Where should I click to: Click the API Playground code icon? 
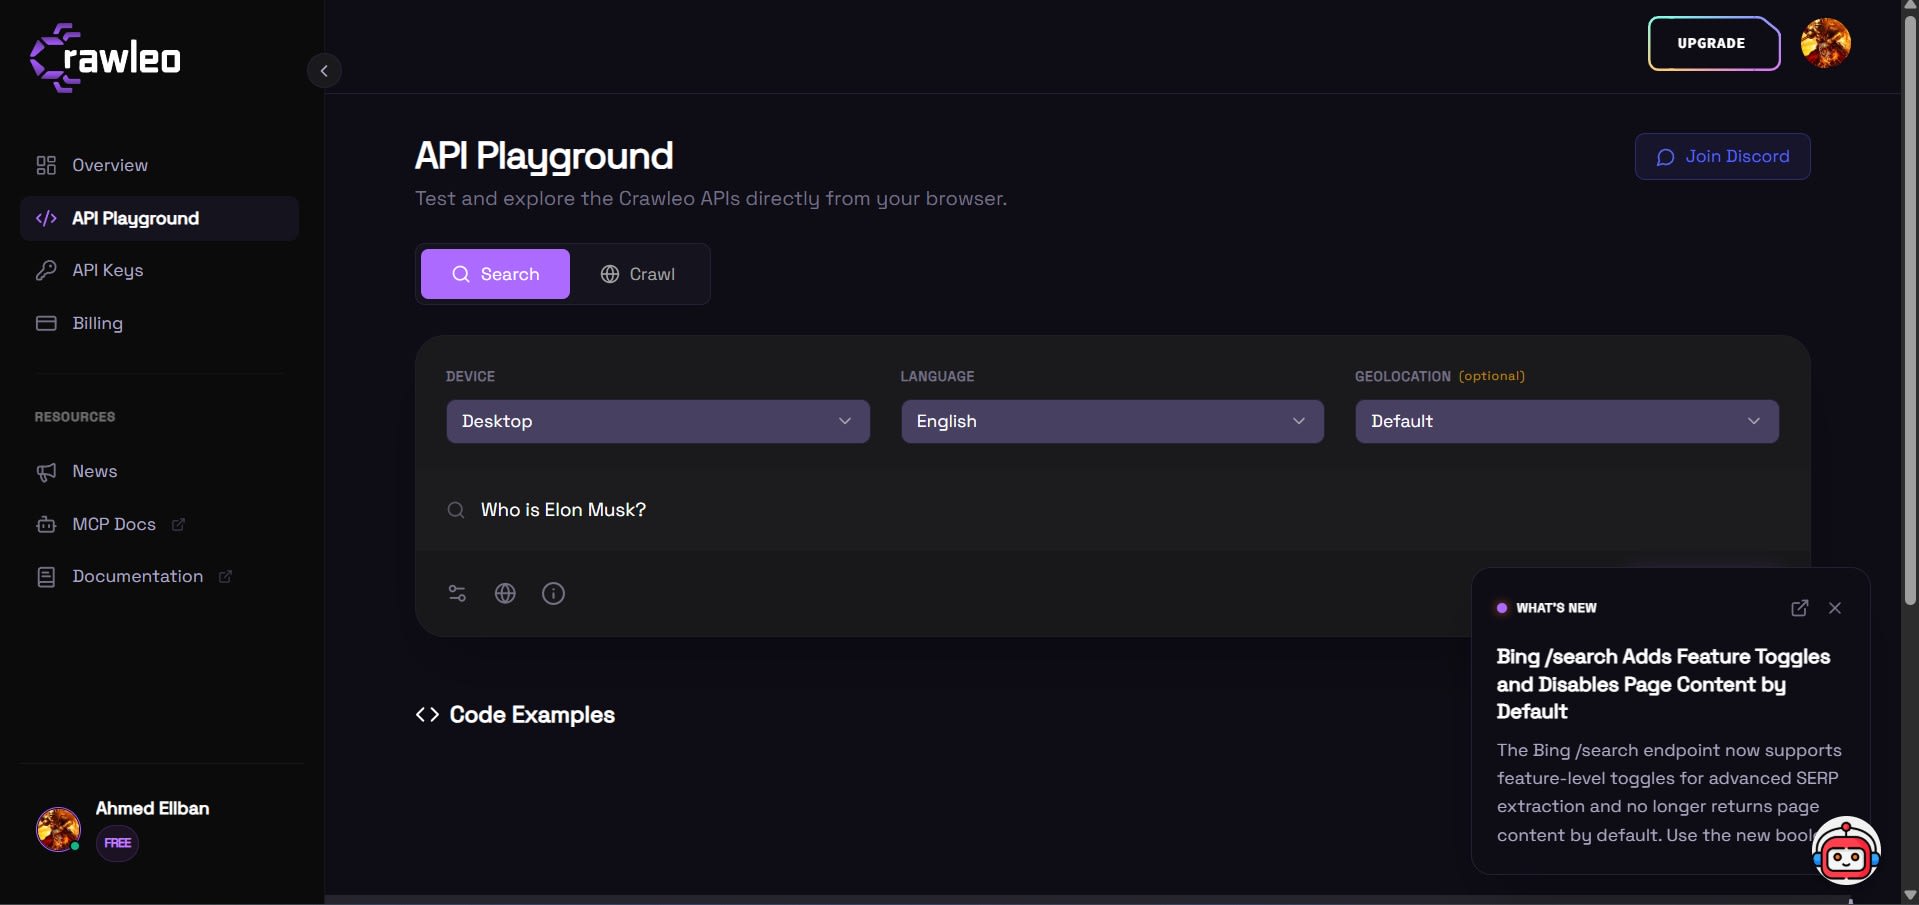tap(46, 218)
